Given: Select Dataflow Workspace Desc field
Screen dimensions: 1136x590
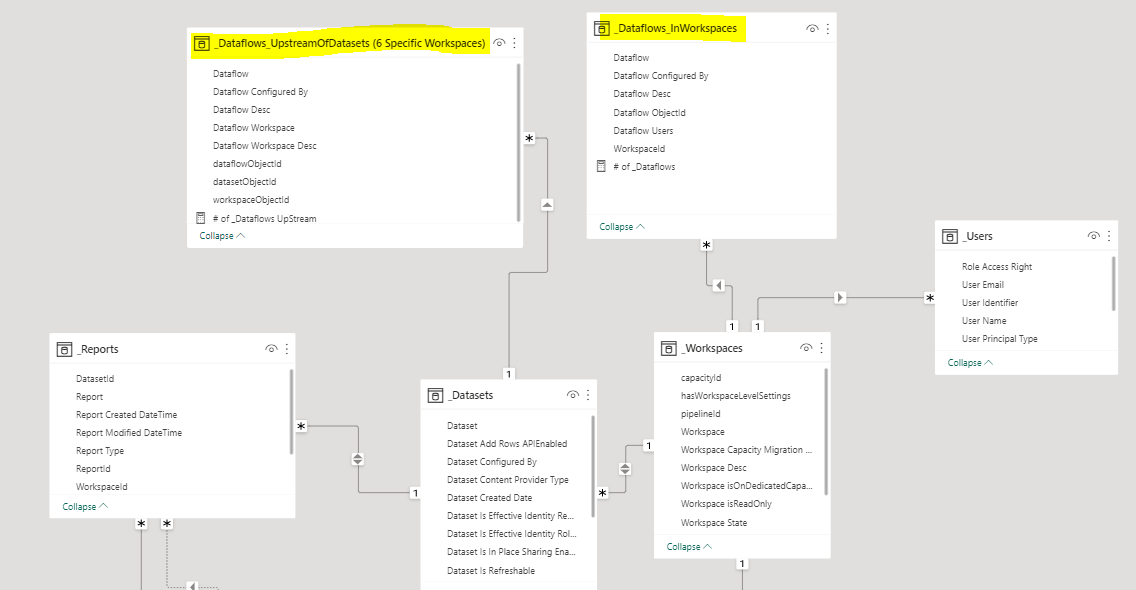Looking at the screenshot, I should click(x=264, y=146).
